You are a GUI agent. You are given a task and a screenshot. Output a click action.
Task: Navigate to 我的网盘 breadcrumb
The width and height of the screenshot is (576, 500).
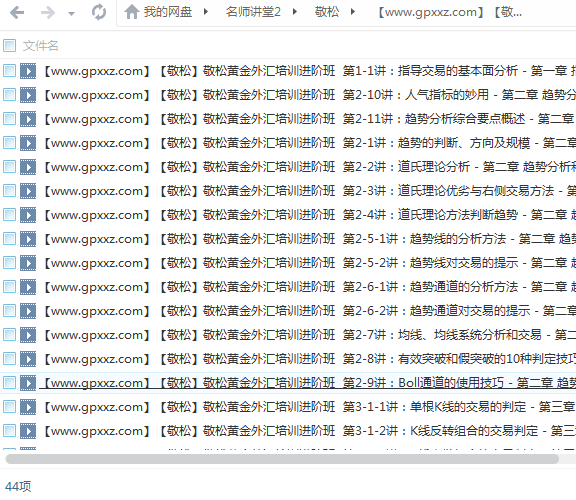coord(168,12)
